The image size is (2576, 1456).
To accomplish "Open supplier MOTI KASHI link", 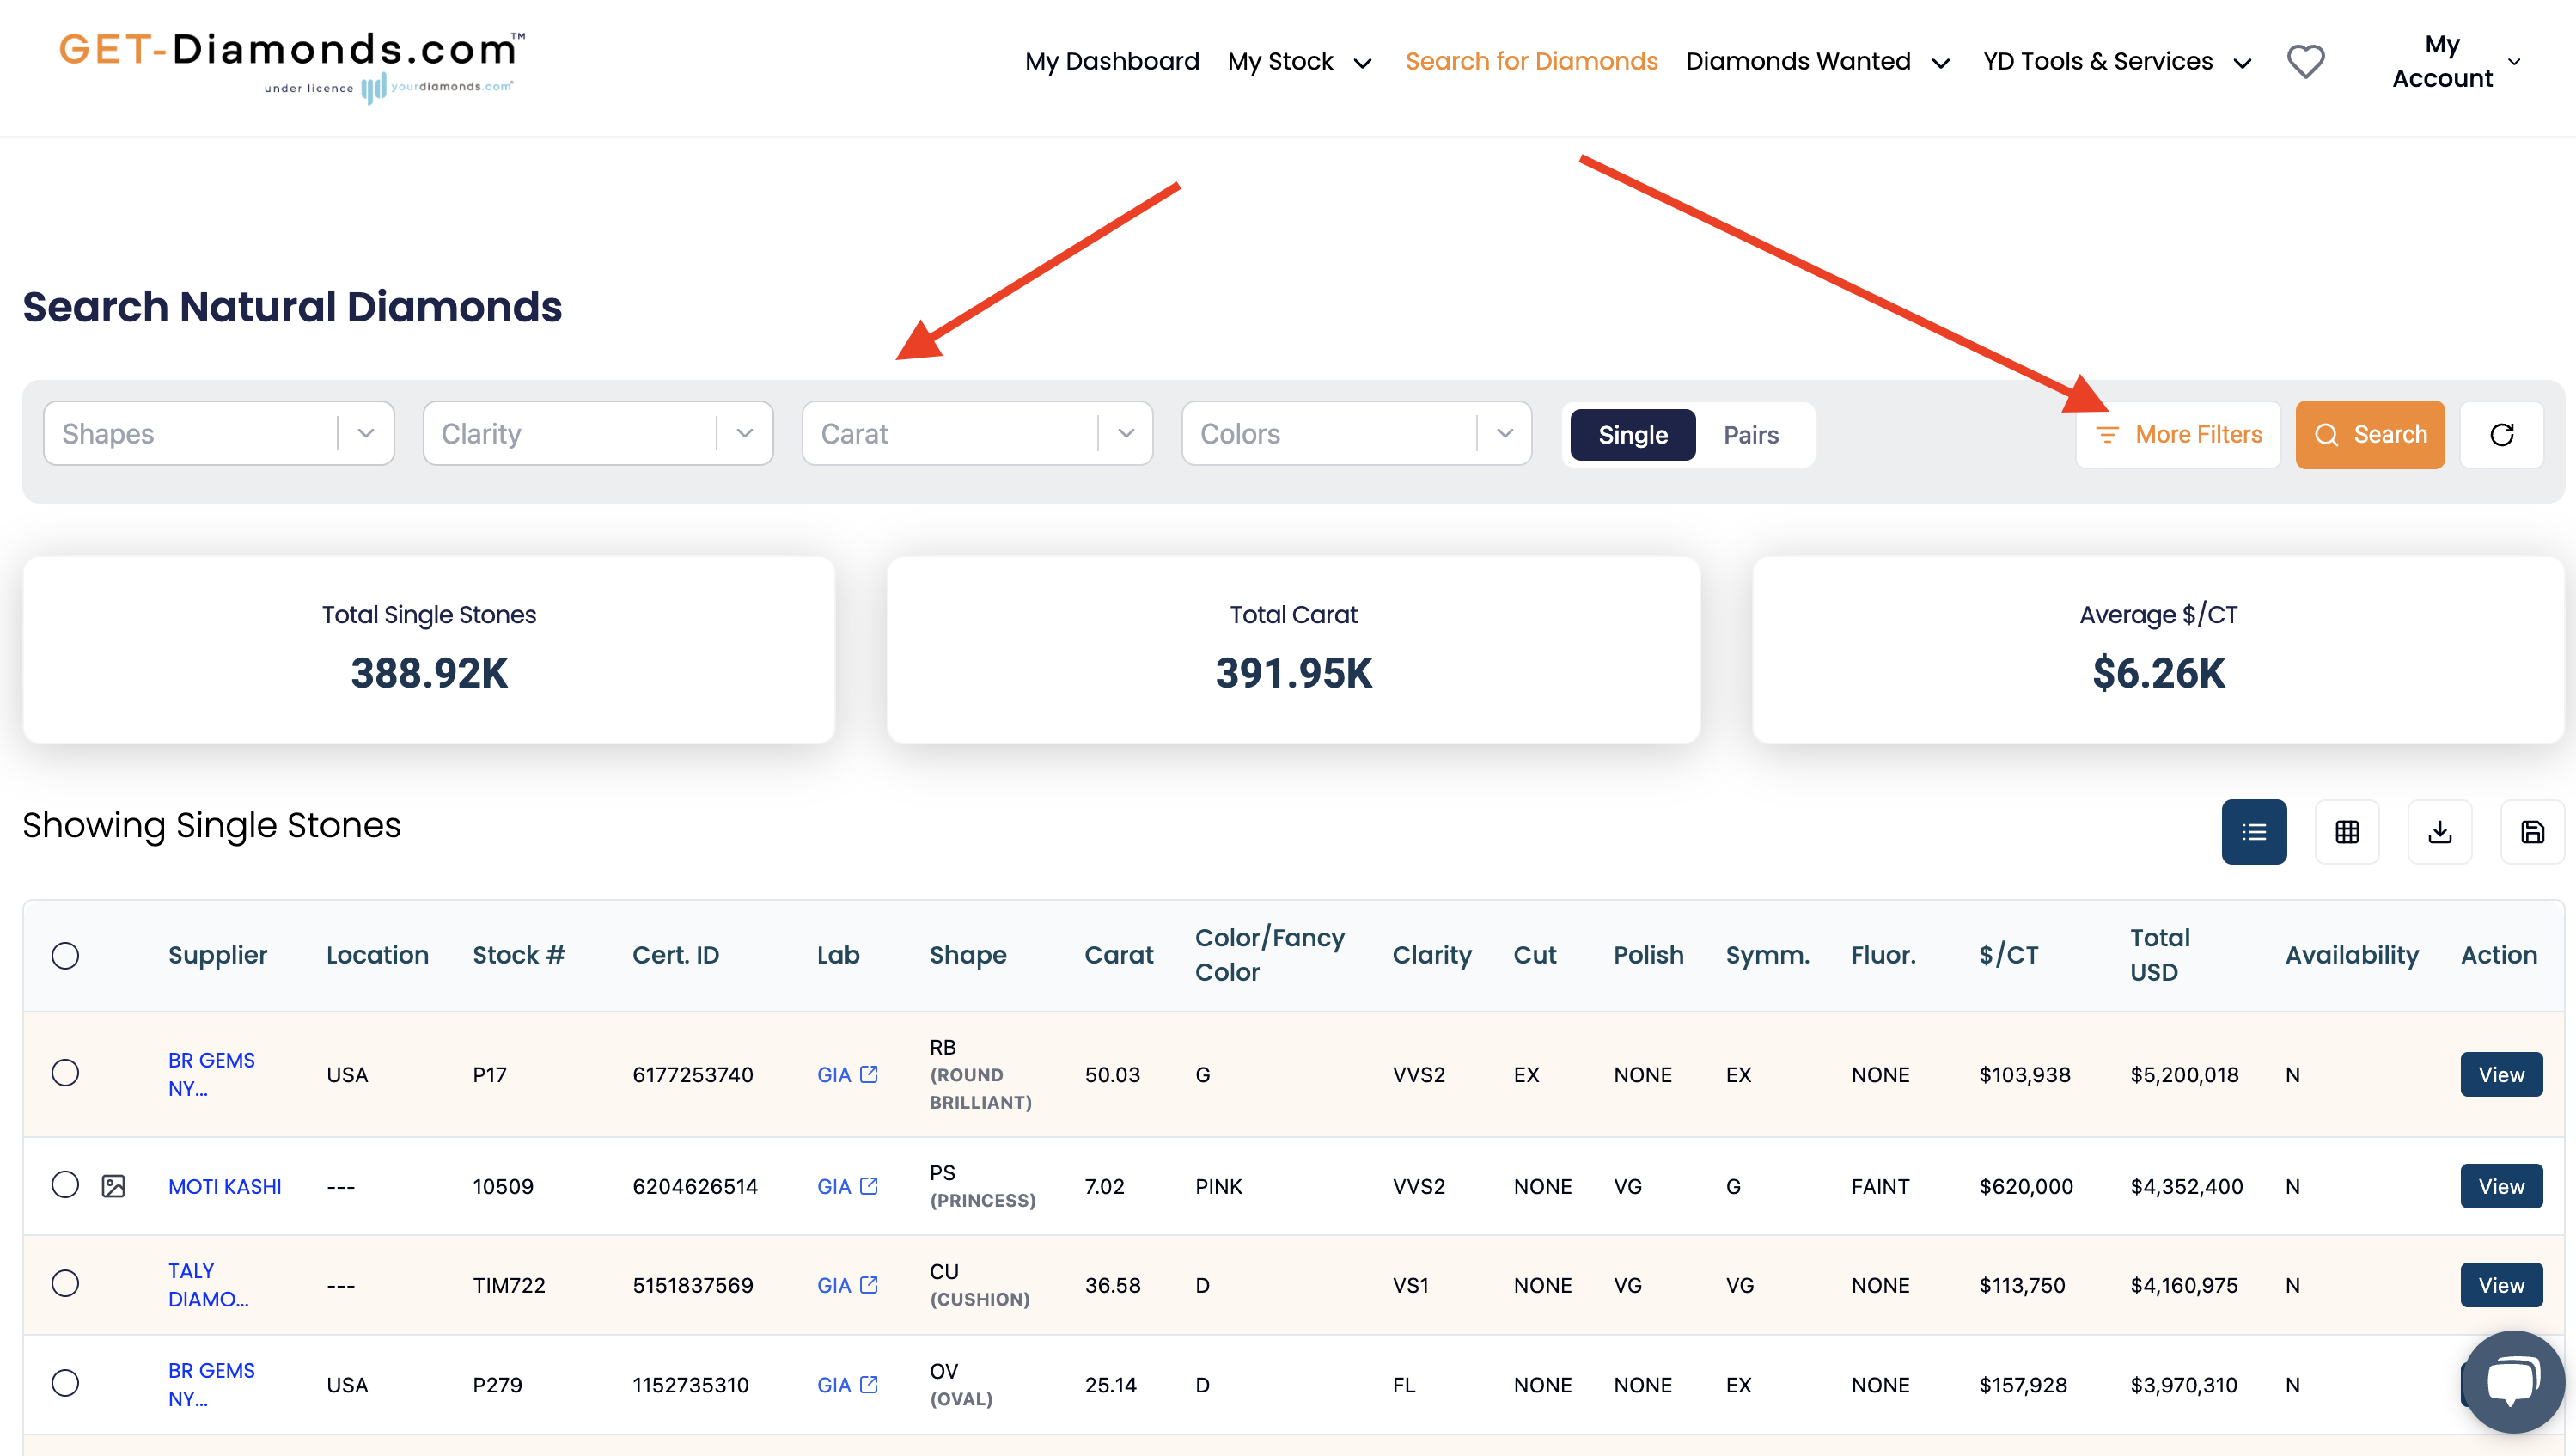I will tap(224, 1186).
